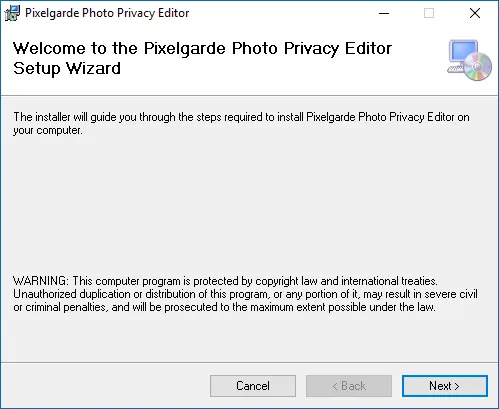
Task: Click the CD disc in the banner graphic
Action: click(x=477, y=67)
